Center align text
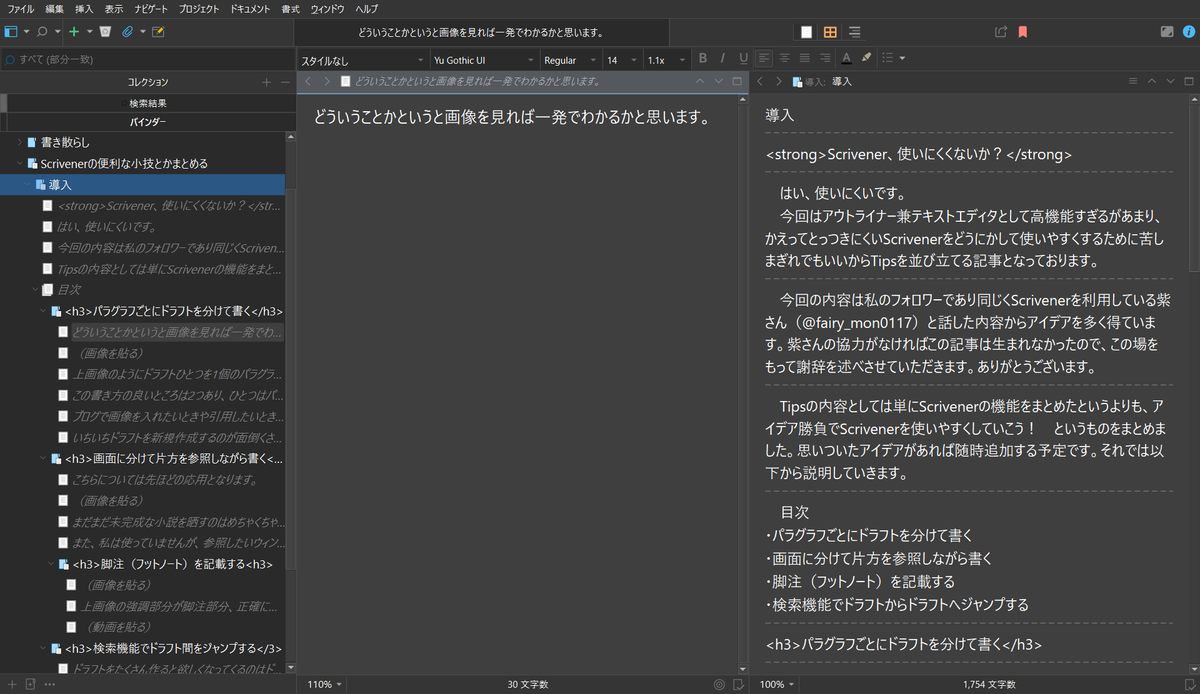Image resolution: width=1200 pixels, height=694 pixels. (x=785, y=59)
